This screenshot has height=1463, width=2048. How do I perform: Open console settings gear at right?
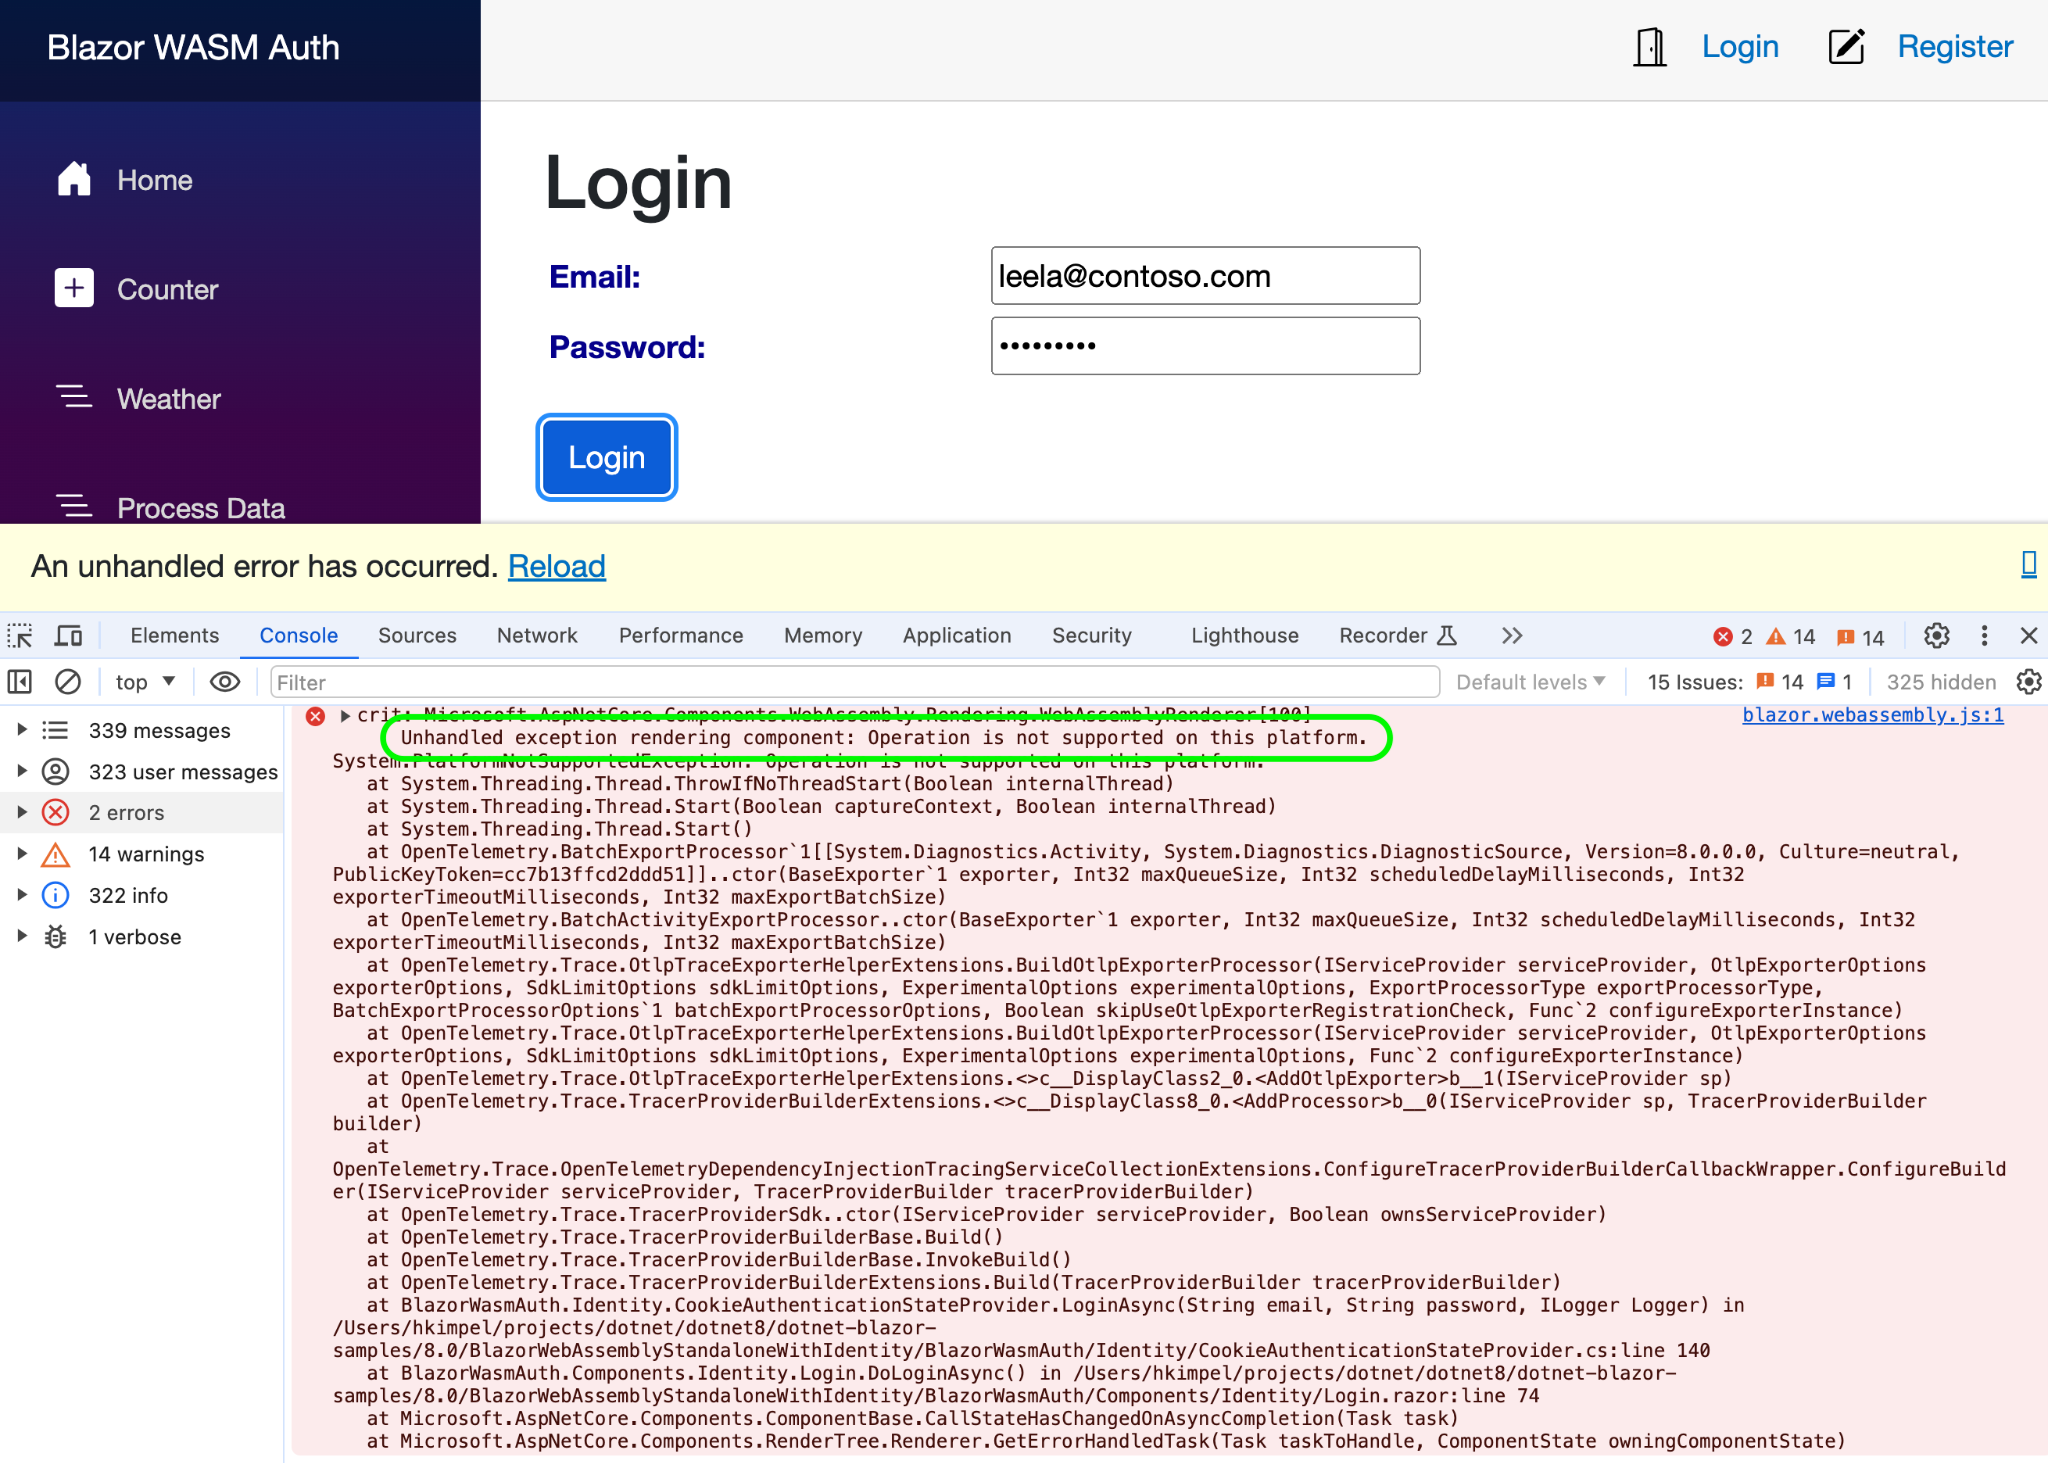click(2028, 682)
